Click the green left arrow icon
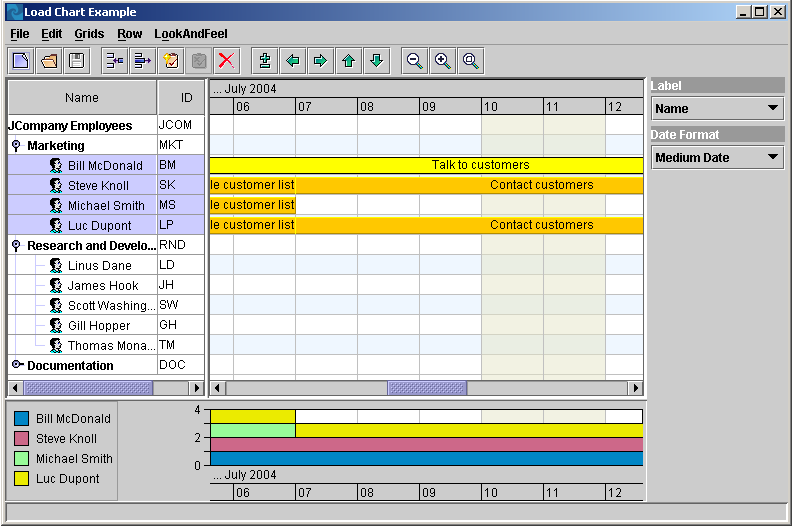This screenshot has height=526, width=792. click(x=292, y=61)
